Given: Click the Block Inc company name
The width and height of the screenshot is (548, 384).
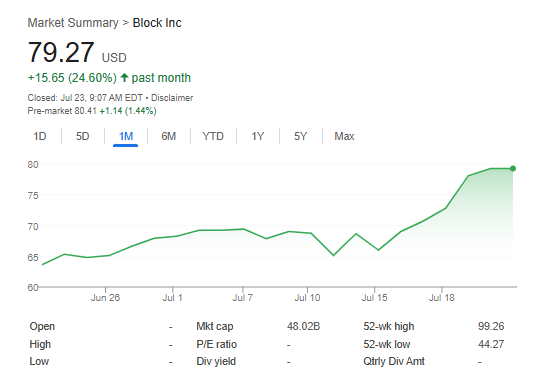Looking at the screenshot, I should coord(157,23).
